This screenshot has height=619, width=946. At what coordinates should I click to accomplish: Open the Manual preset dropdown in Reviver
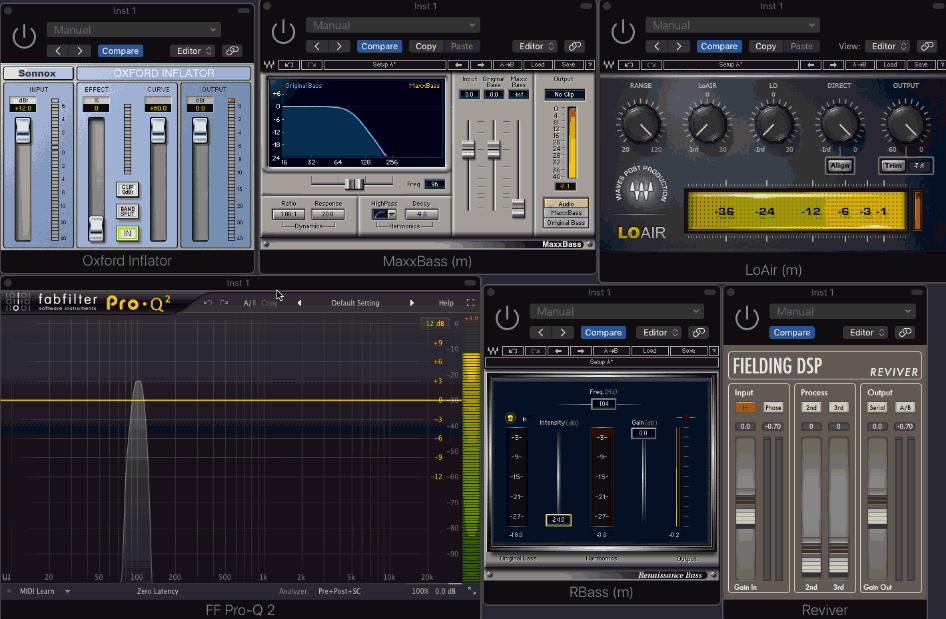pos(842,311)
